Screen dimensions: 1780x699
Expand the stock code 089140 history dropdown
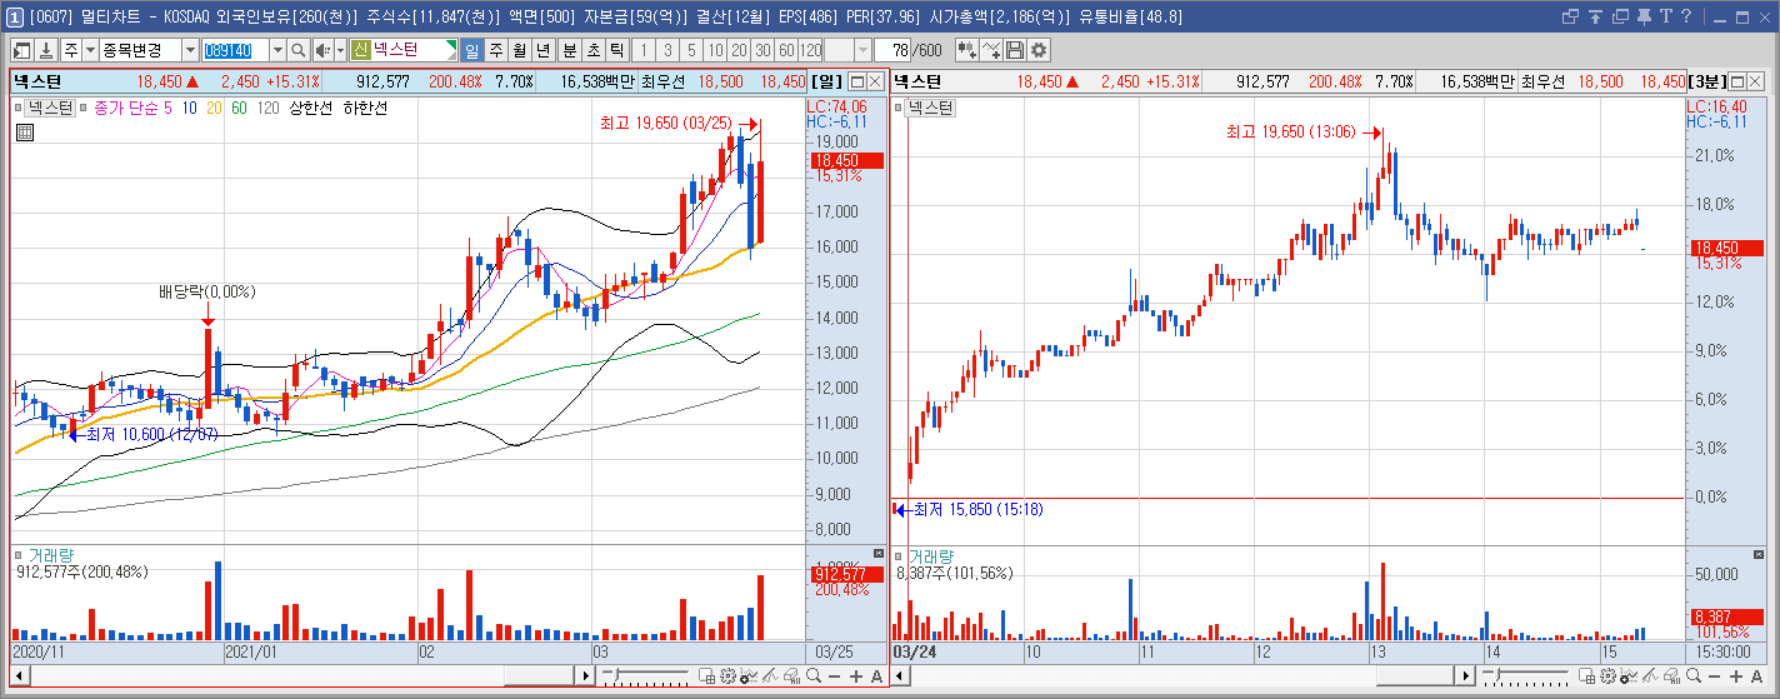click(x=278, y=50)
